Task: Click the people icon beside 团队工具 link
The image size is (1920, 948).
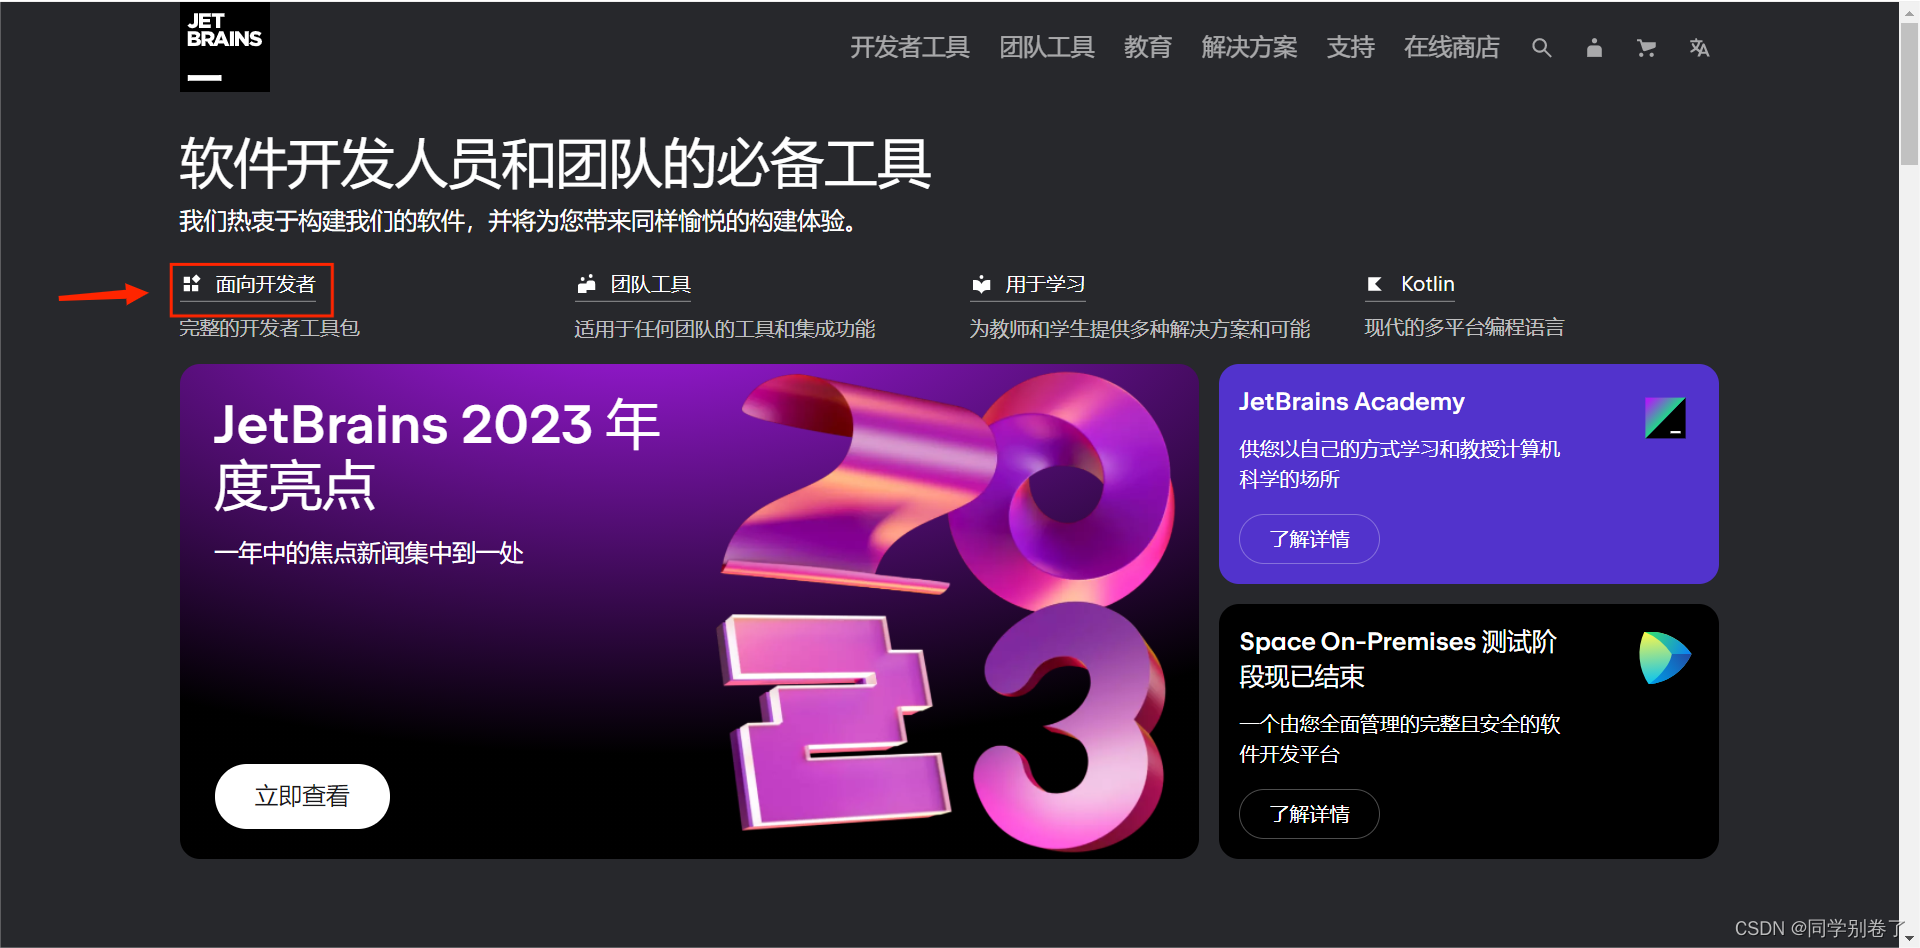Action: (587, 284)
